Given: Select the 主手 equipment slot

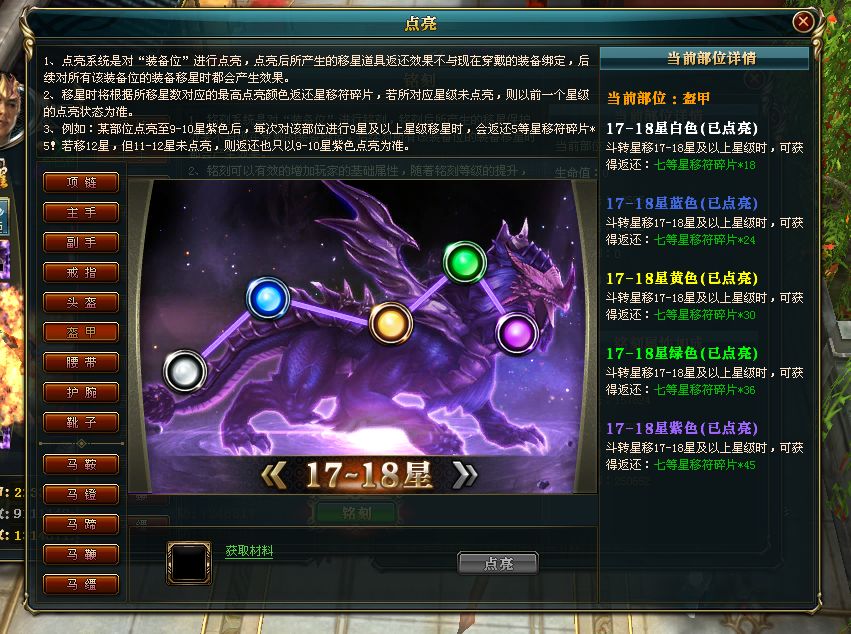Looking at the screenshot, I should [81, 212].
